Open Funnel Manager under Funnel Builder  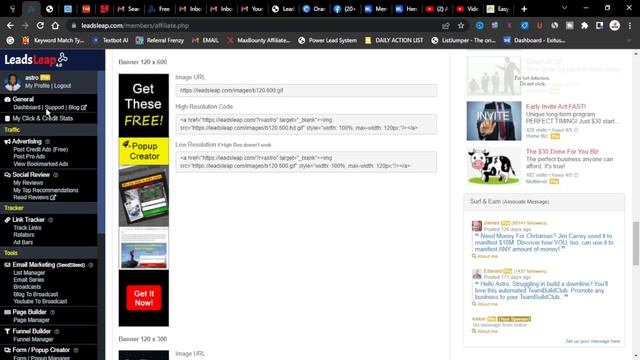33,339
